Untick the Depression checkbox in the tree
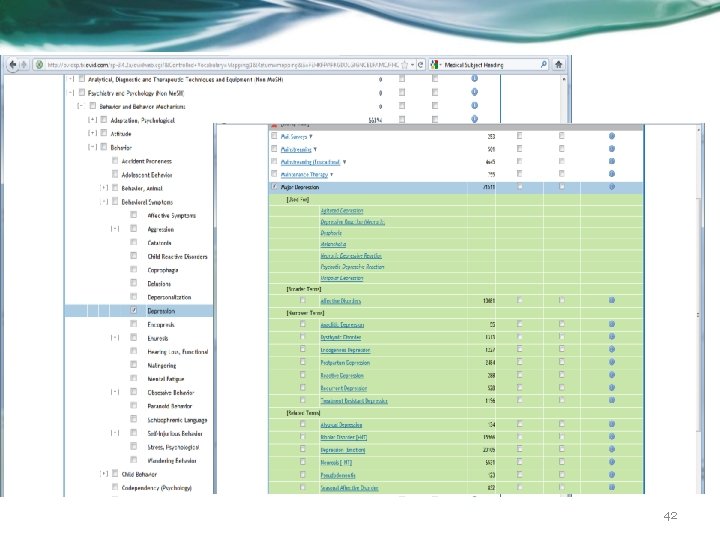 (134, 310)
